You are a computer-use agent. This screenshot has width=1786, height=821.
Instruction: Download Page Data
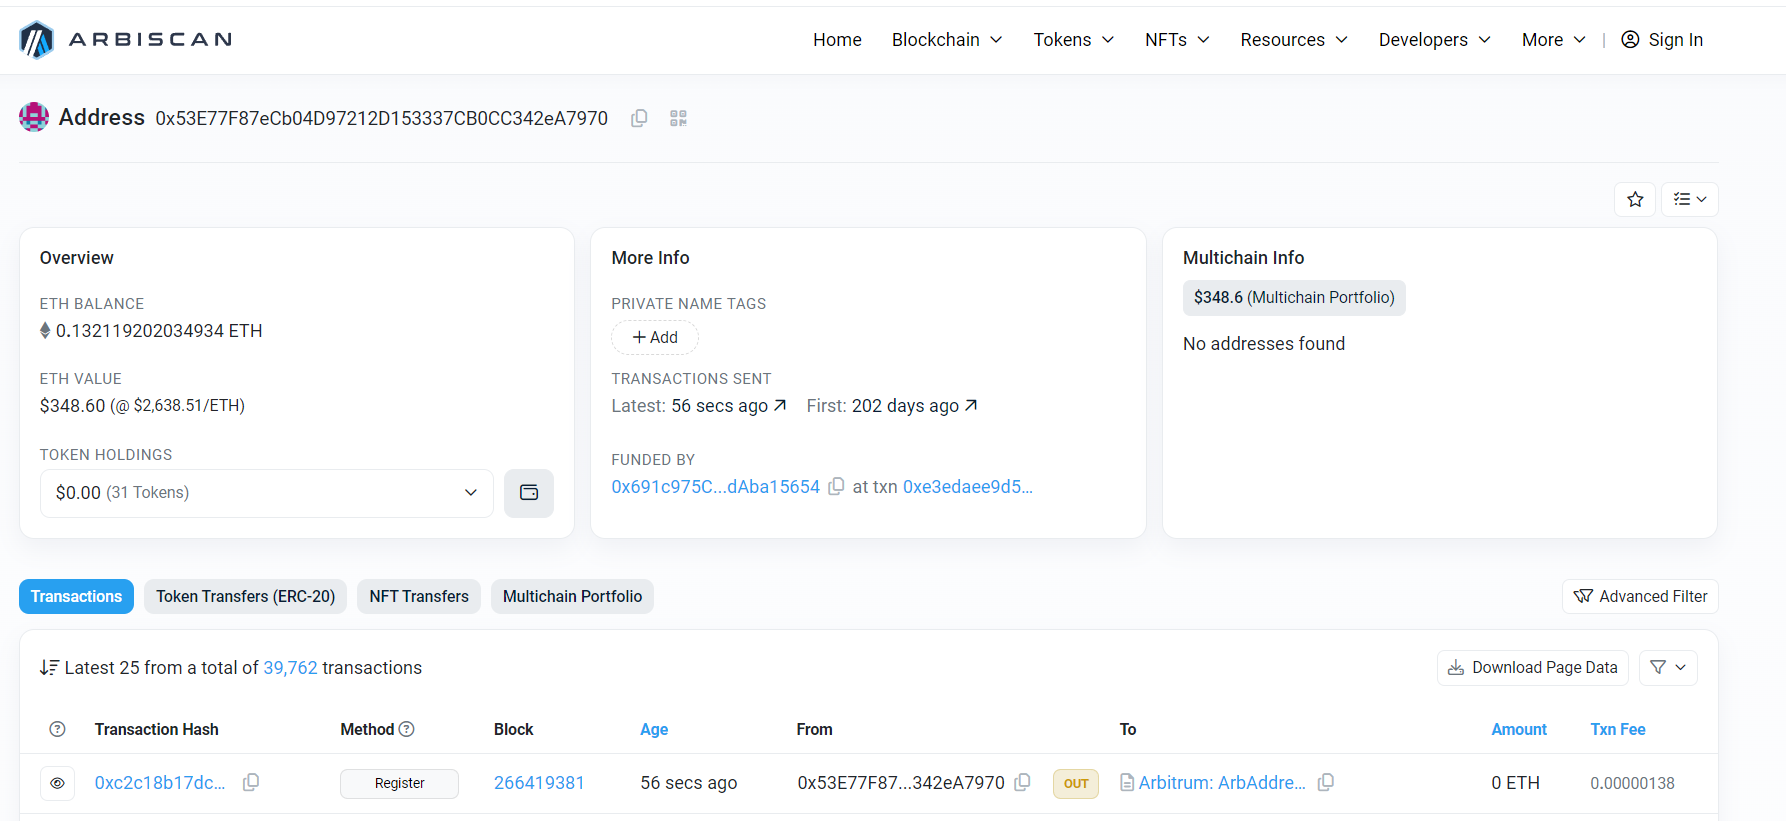(x=1533, y=668)
